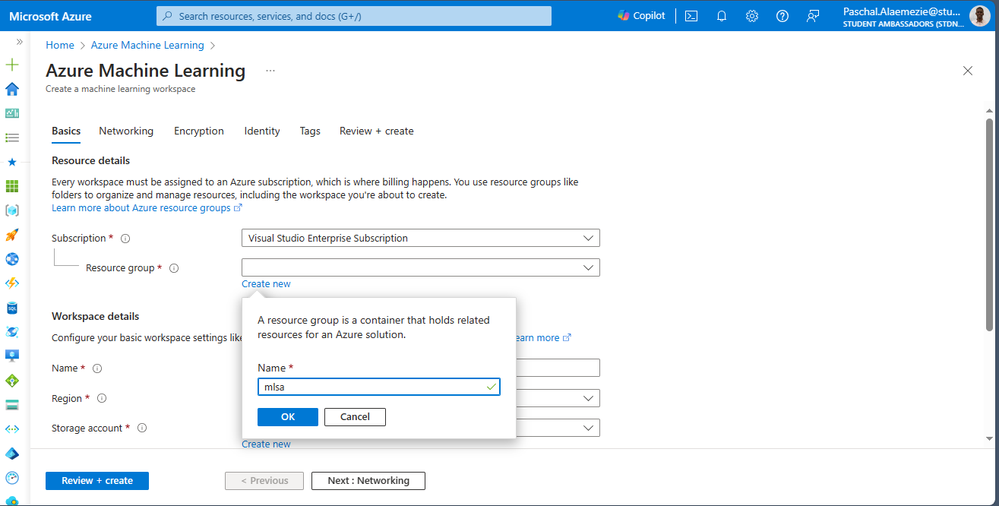This screenshot has width=999, height=506.
Task: Expand the left sidebar menu chevrons
Action: tap(19, 42)
